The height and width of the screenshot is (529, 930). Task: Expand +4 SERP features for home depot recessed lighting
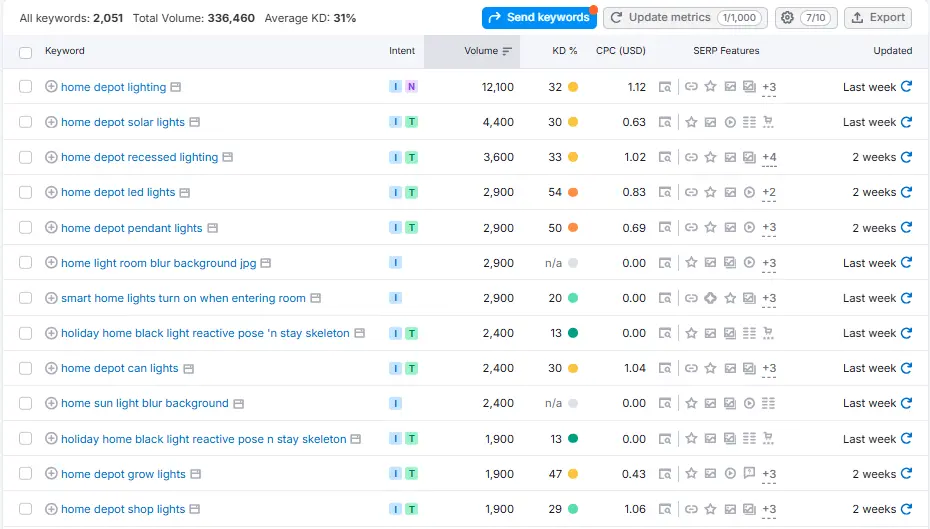pyautogui.click(x=769, y=158)
